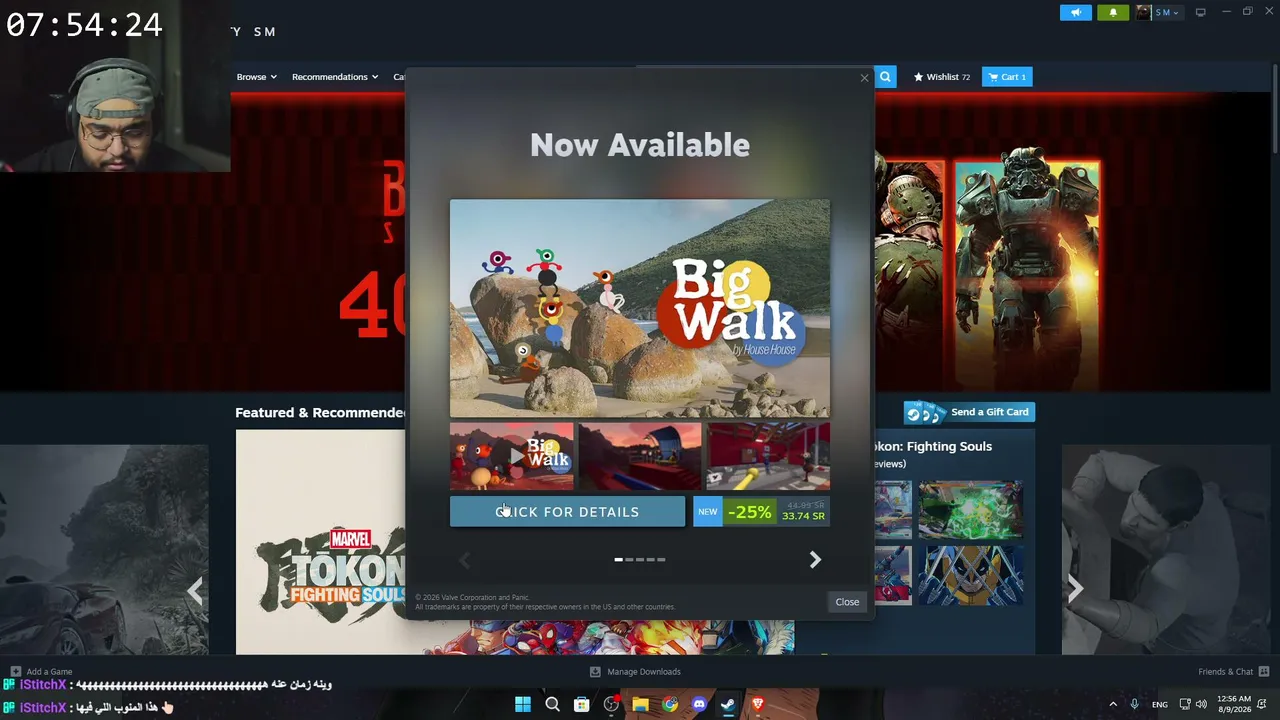Click the featured carousel right arrow
This screenshot has width=1280, height=720.
point(1075,590)
